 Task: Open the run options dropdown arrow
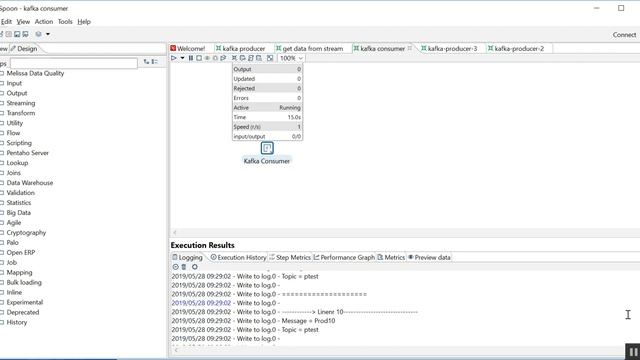[x=182, y=58]
